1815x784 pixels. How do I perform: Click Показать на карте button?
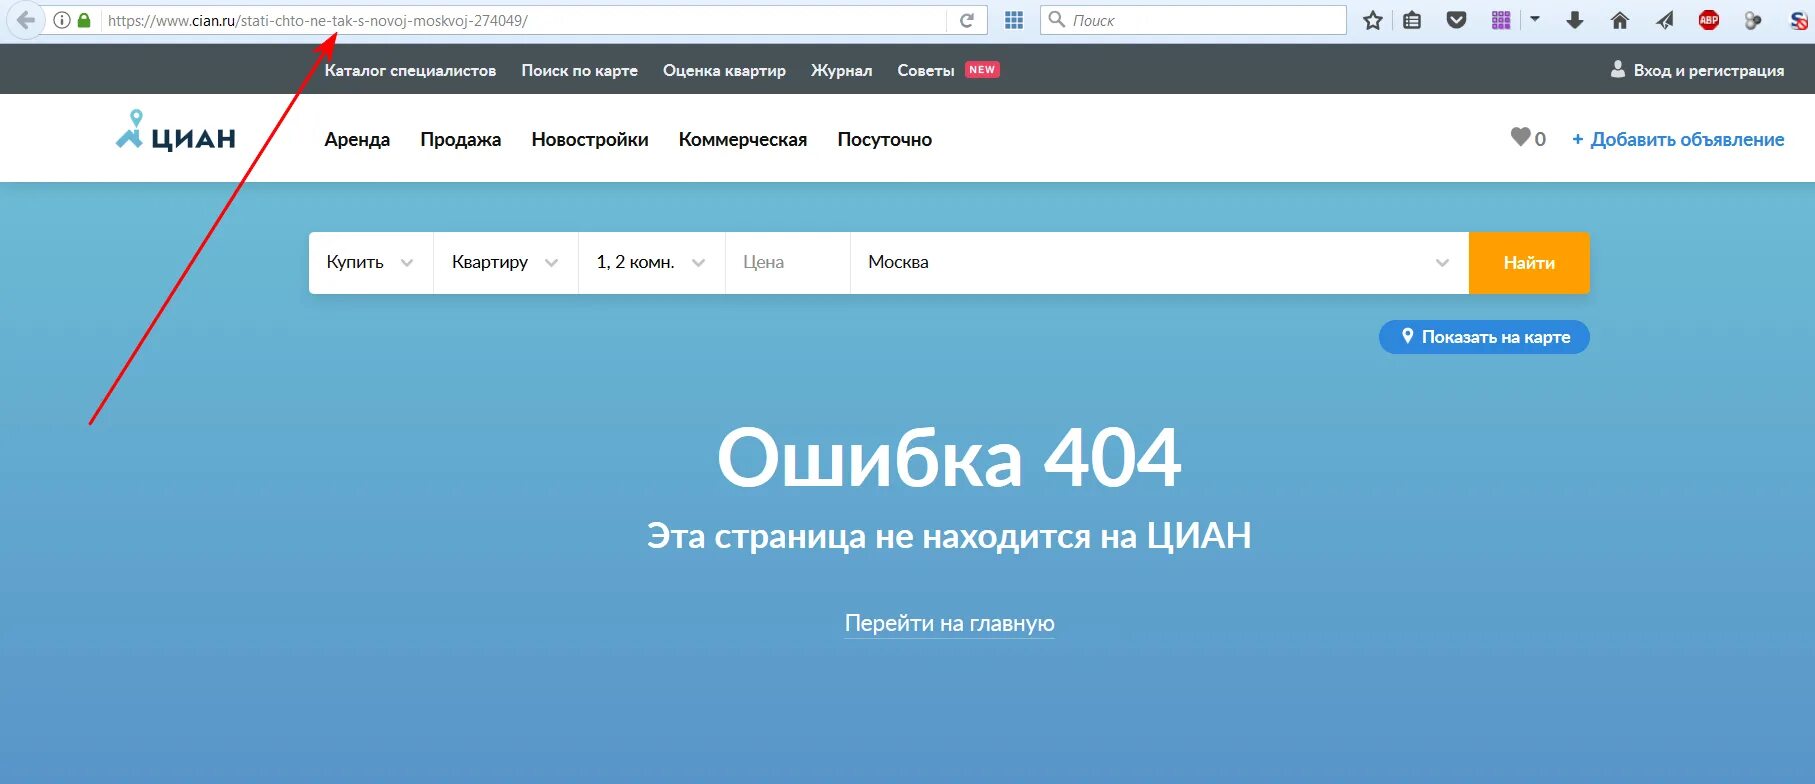[1484, 337]
